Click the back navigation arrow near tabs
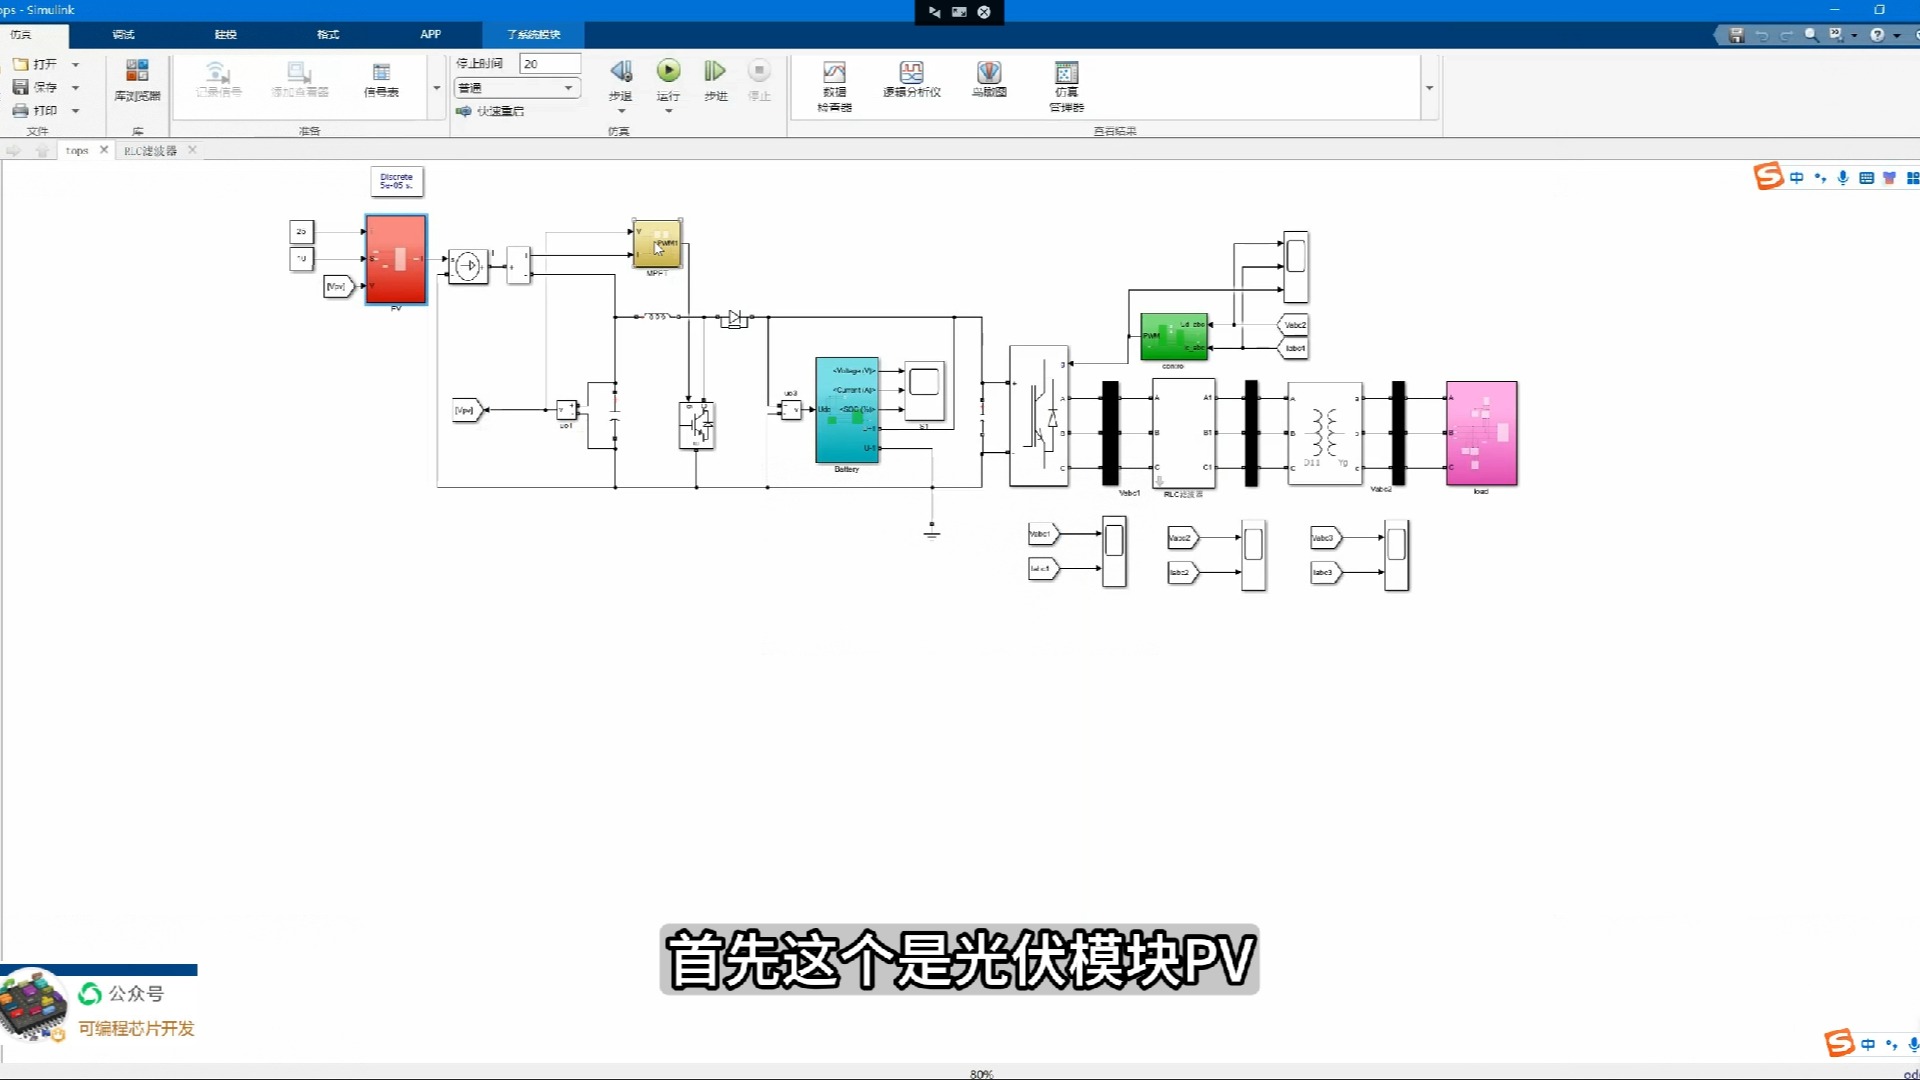1920x1080 pixels. 13,151
